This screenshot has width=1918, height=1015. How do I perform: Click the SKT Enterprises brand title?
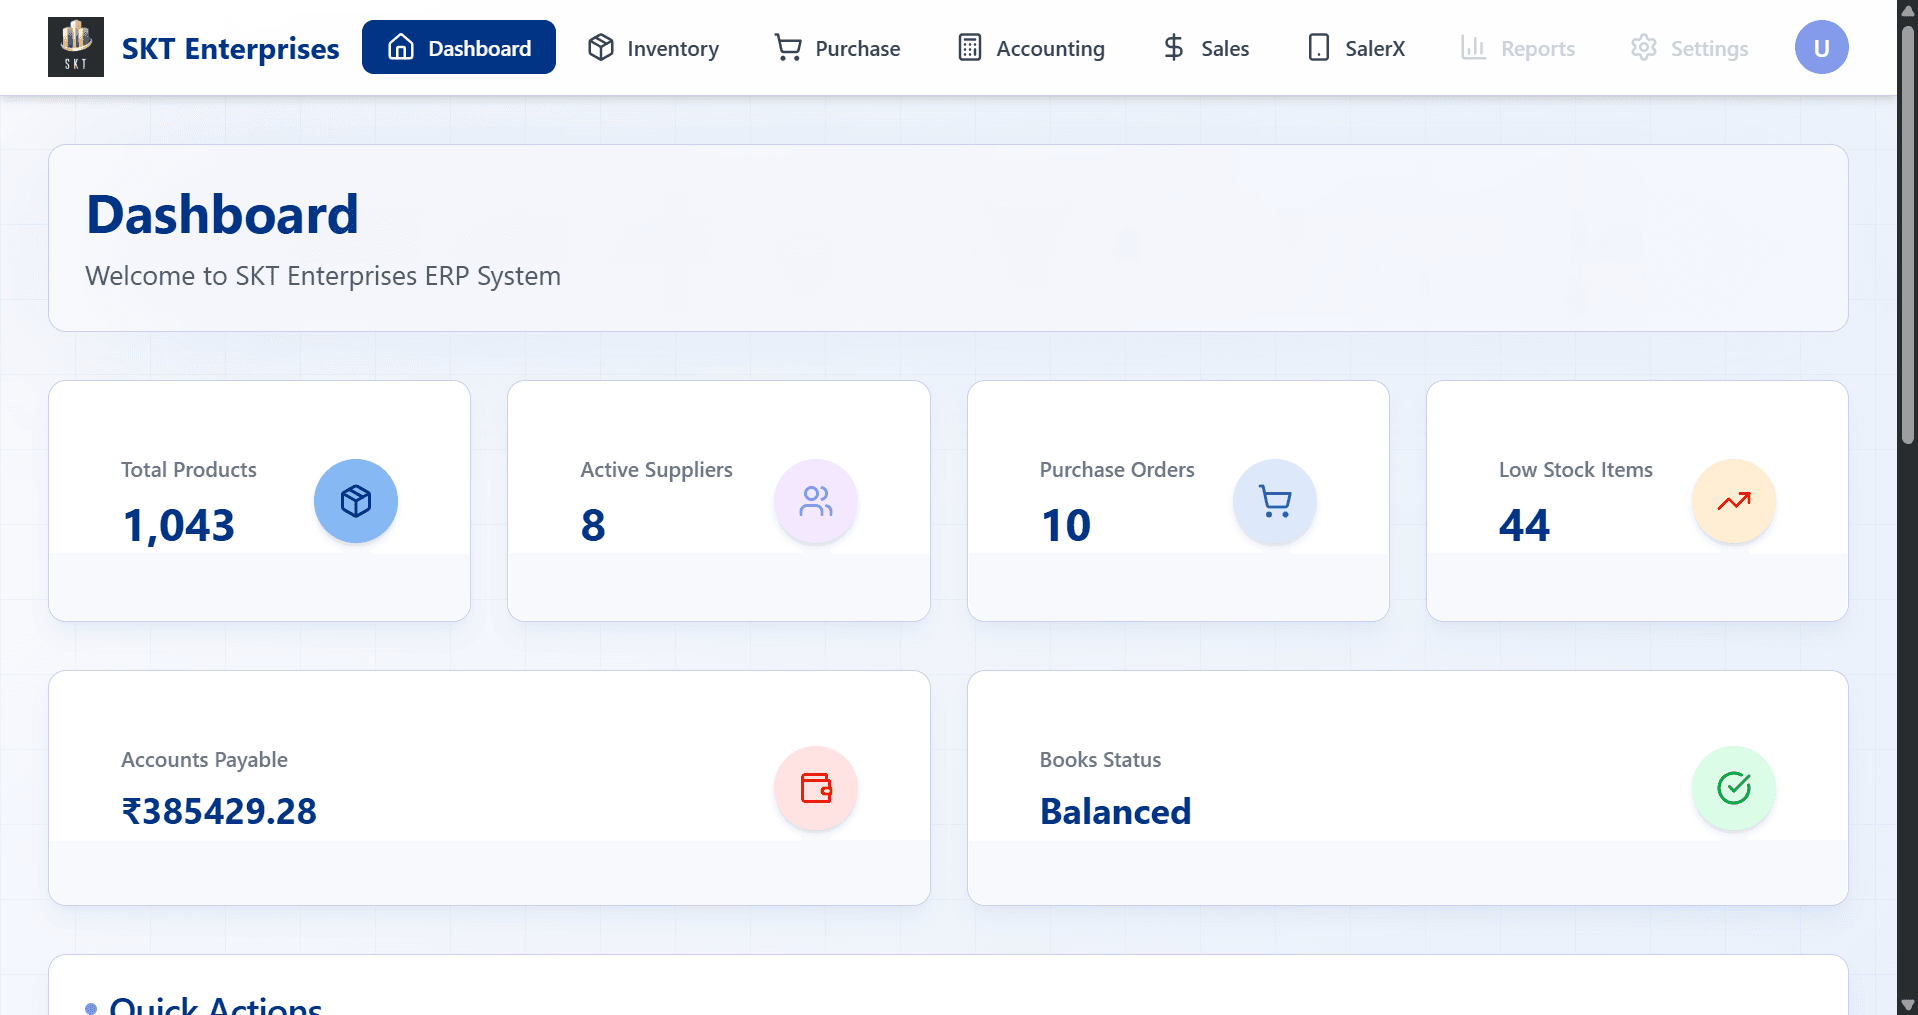click(231, 48)
